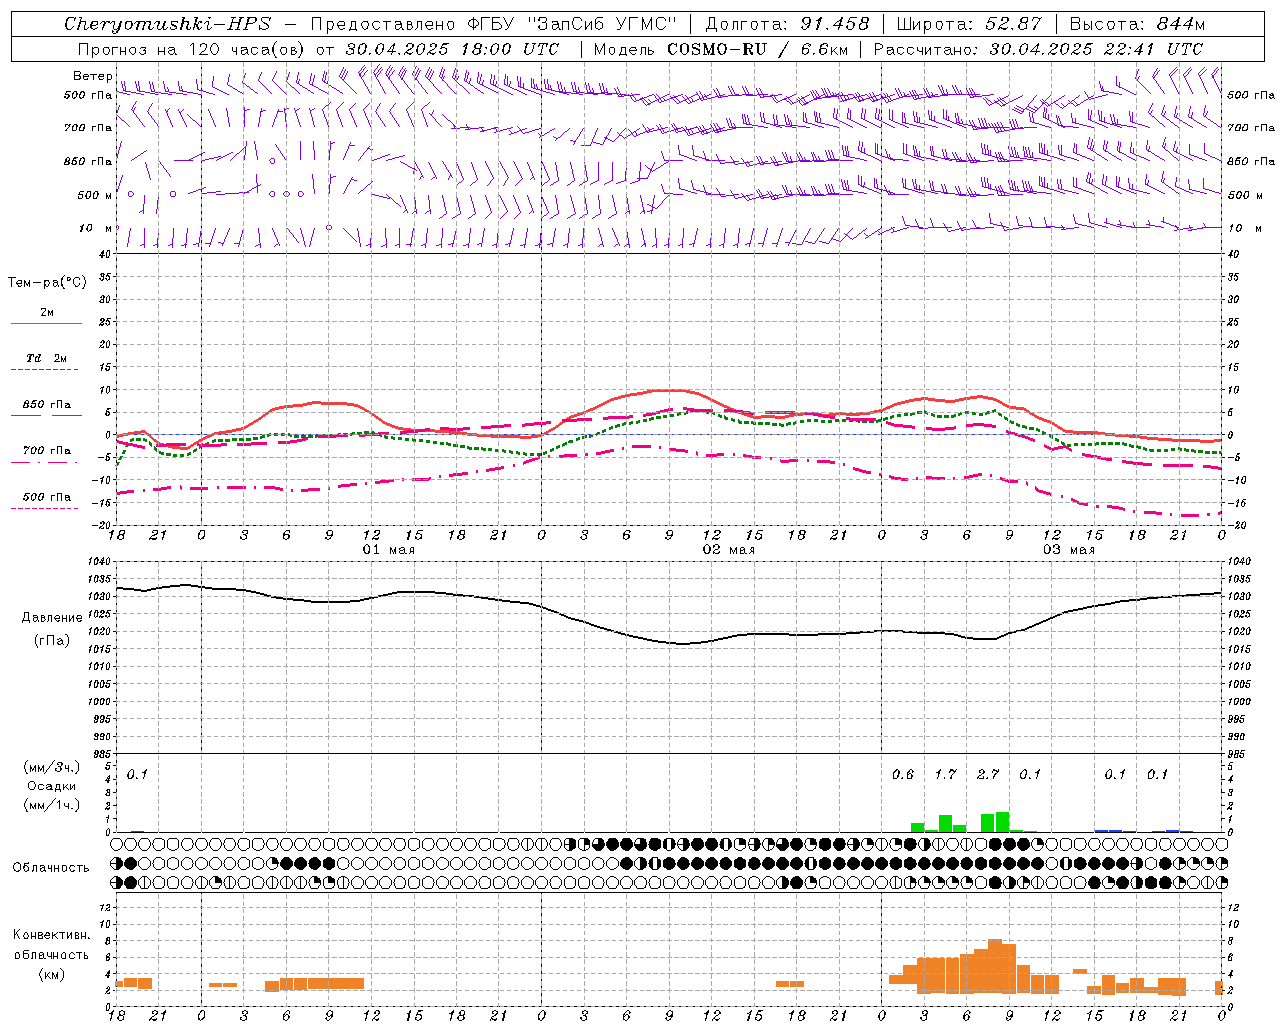Click the '10 м' wind level label on left

point(95,228)
